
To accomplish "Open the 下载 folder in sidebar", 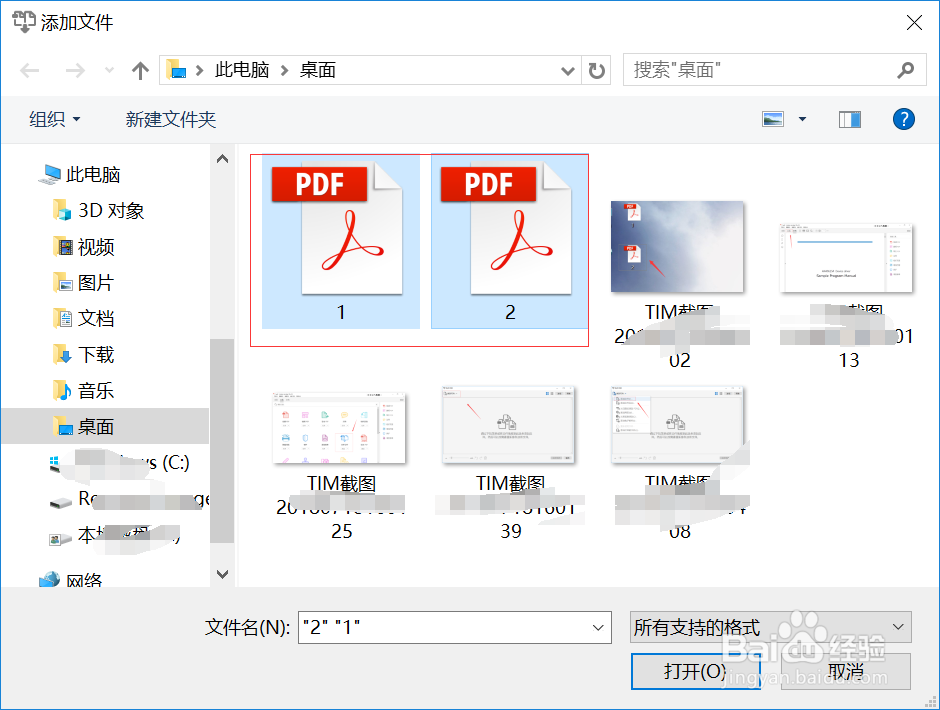I will pos(83,354).
